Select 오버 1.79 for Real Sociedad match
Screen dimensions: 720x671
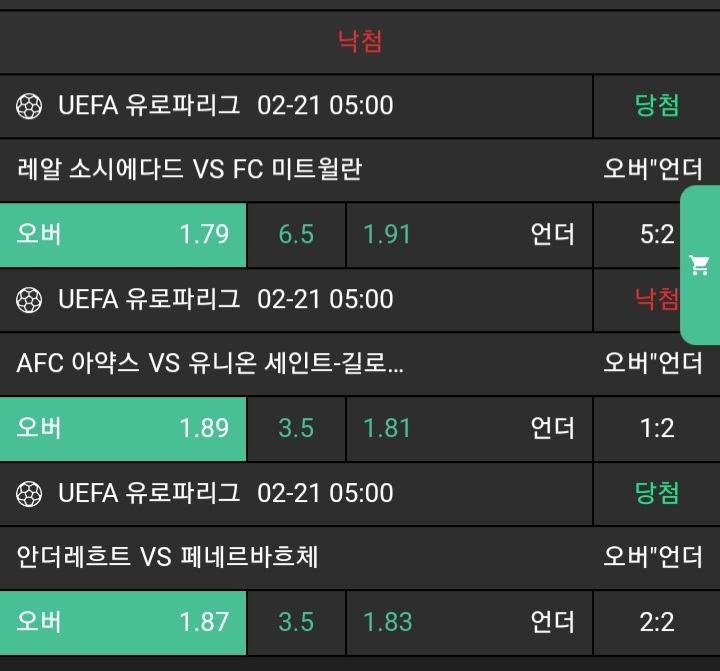coord(123,235)
